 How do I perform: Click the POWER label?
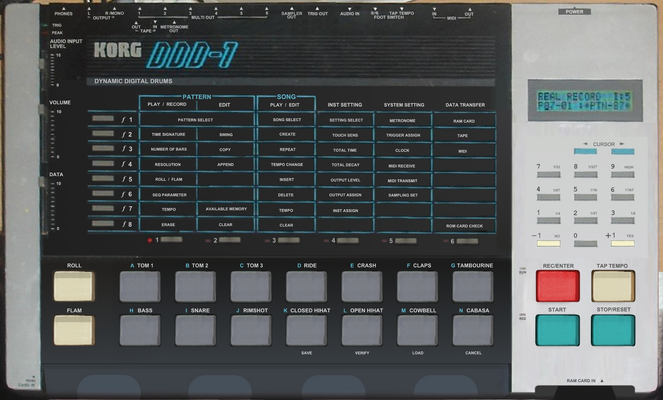pos(574,12)
